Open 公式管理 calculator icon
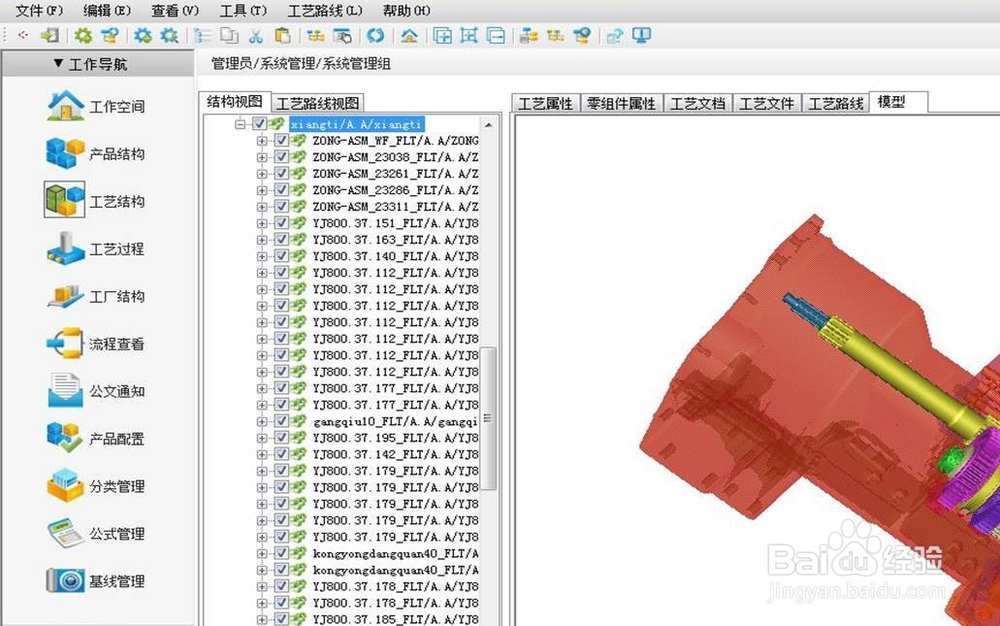 [x=65, y=533]
